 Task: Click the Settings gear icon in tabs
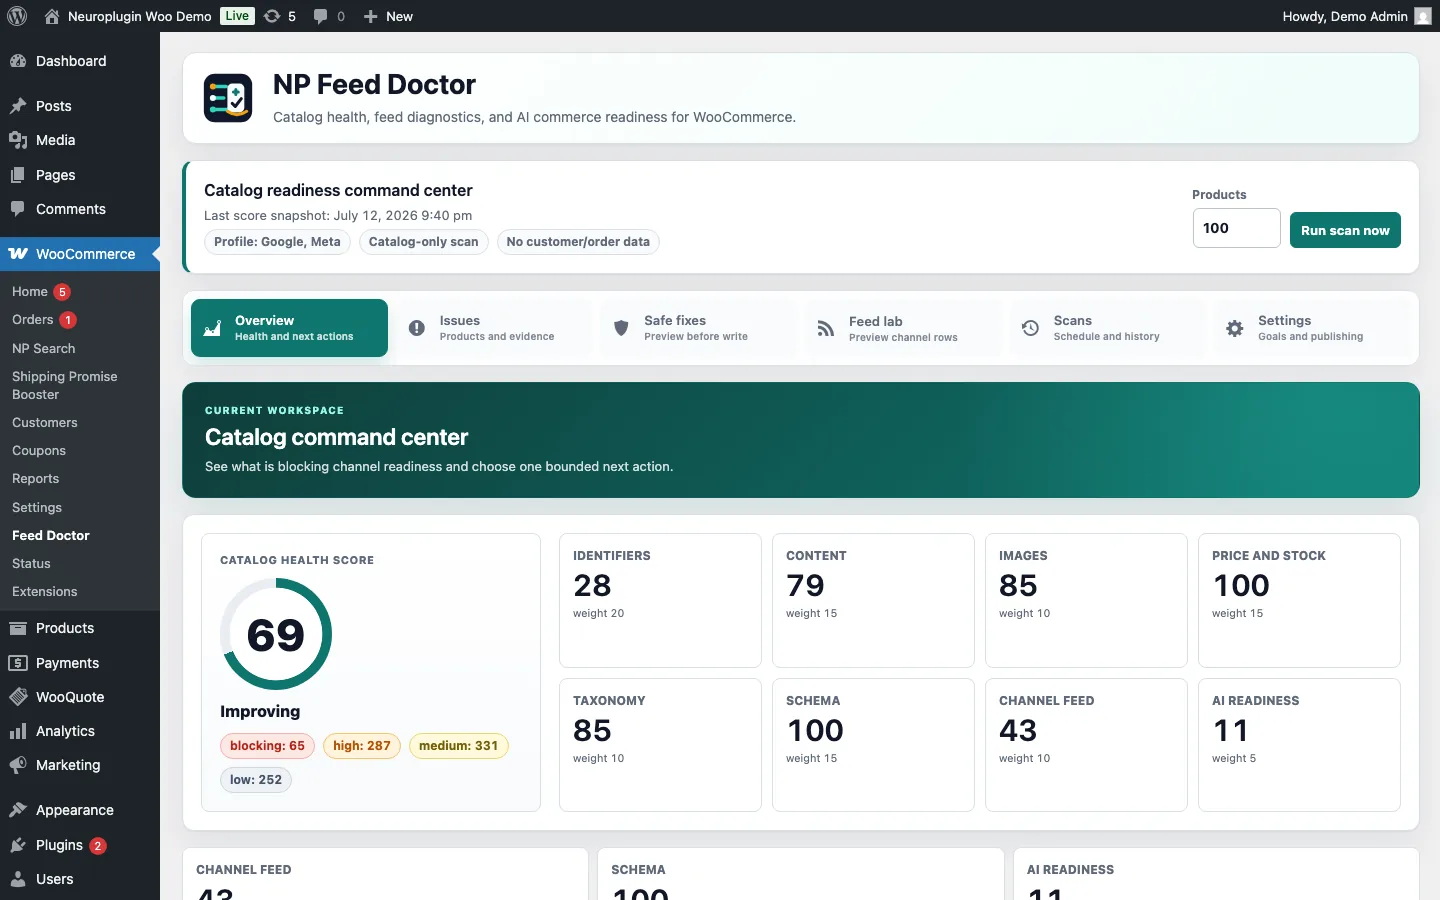pyautogui.click(x=1235, y=328)
